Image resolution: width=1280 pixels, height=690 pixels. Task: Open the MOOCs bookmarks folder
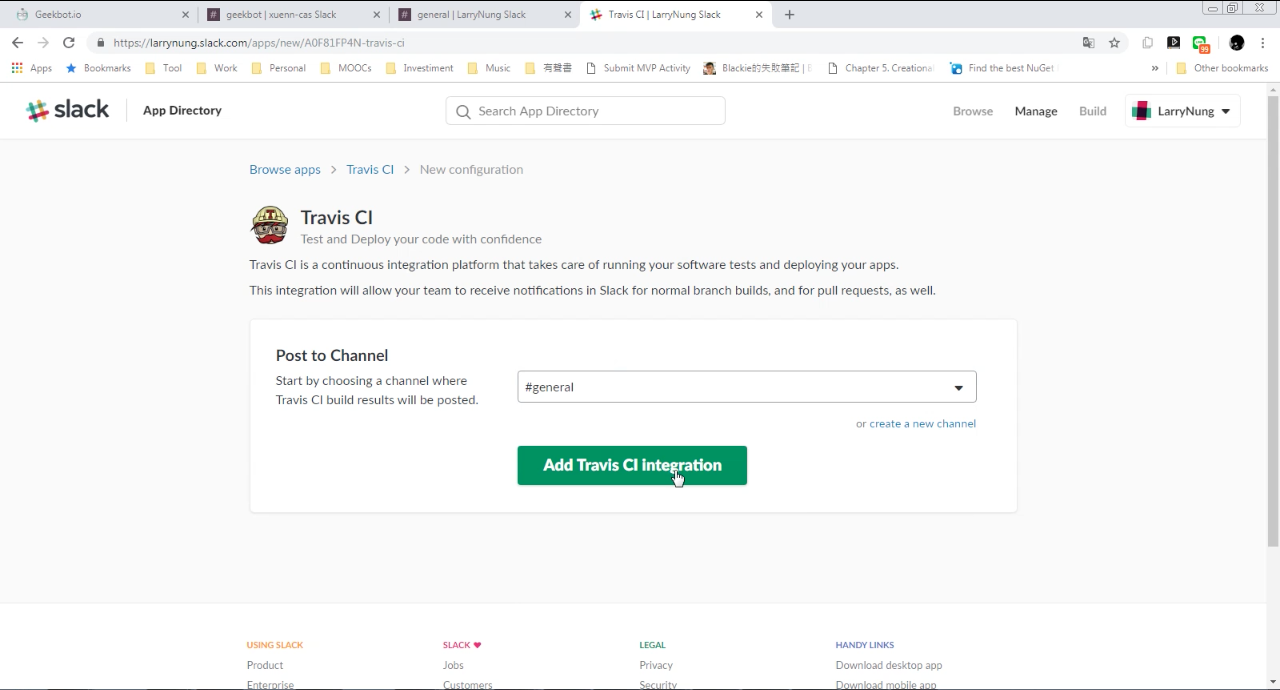[346, 68]
